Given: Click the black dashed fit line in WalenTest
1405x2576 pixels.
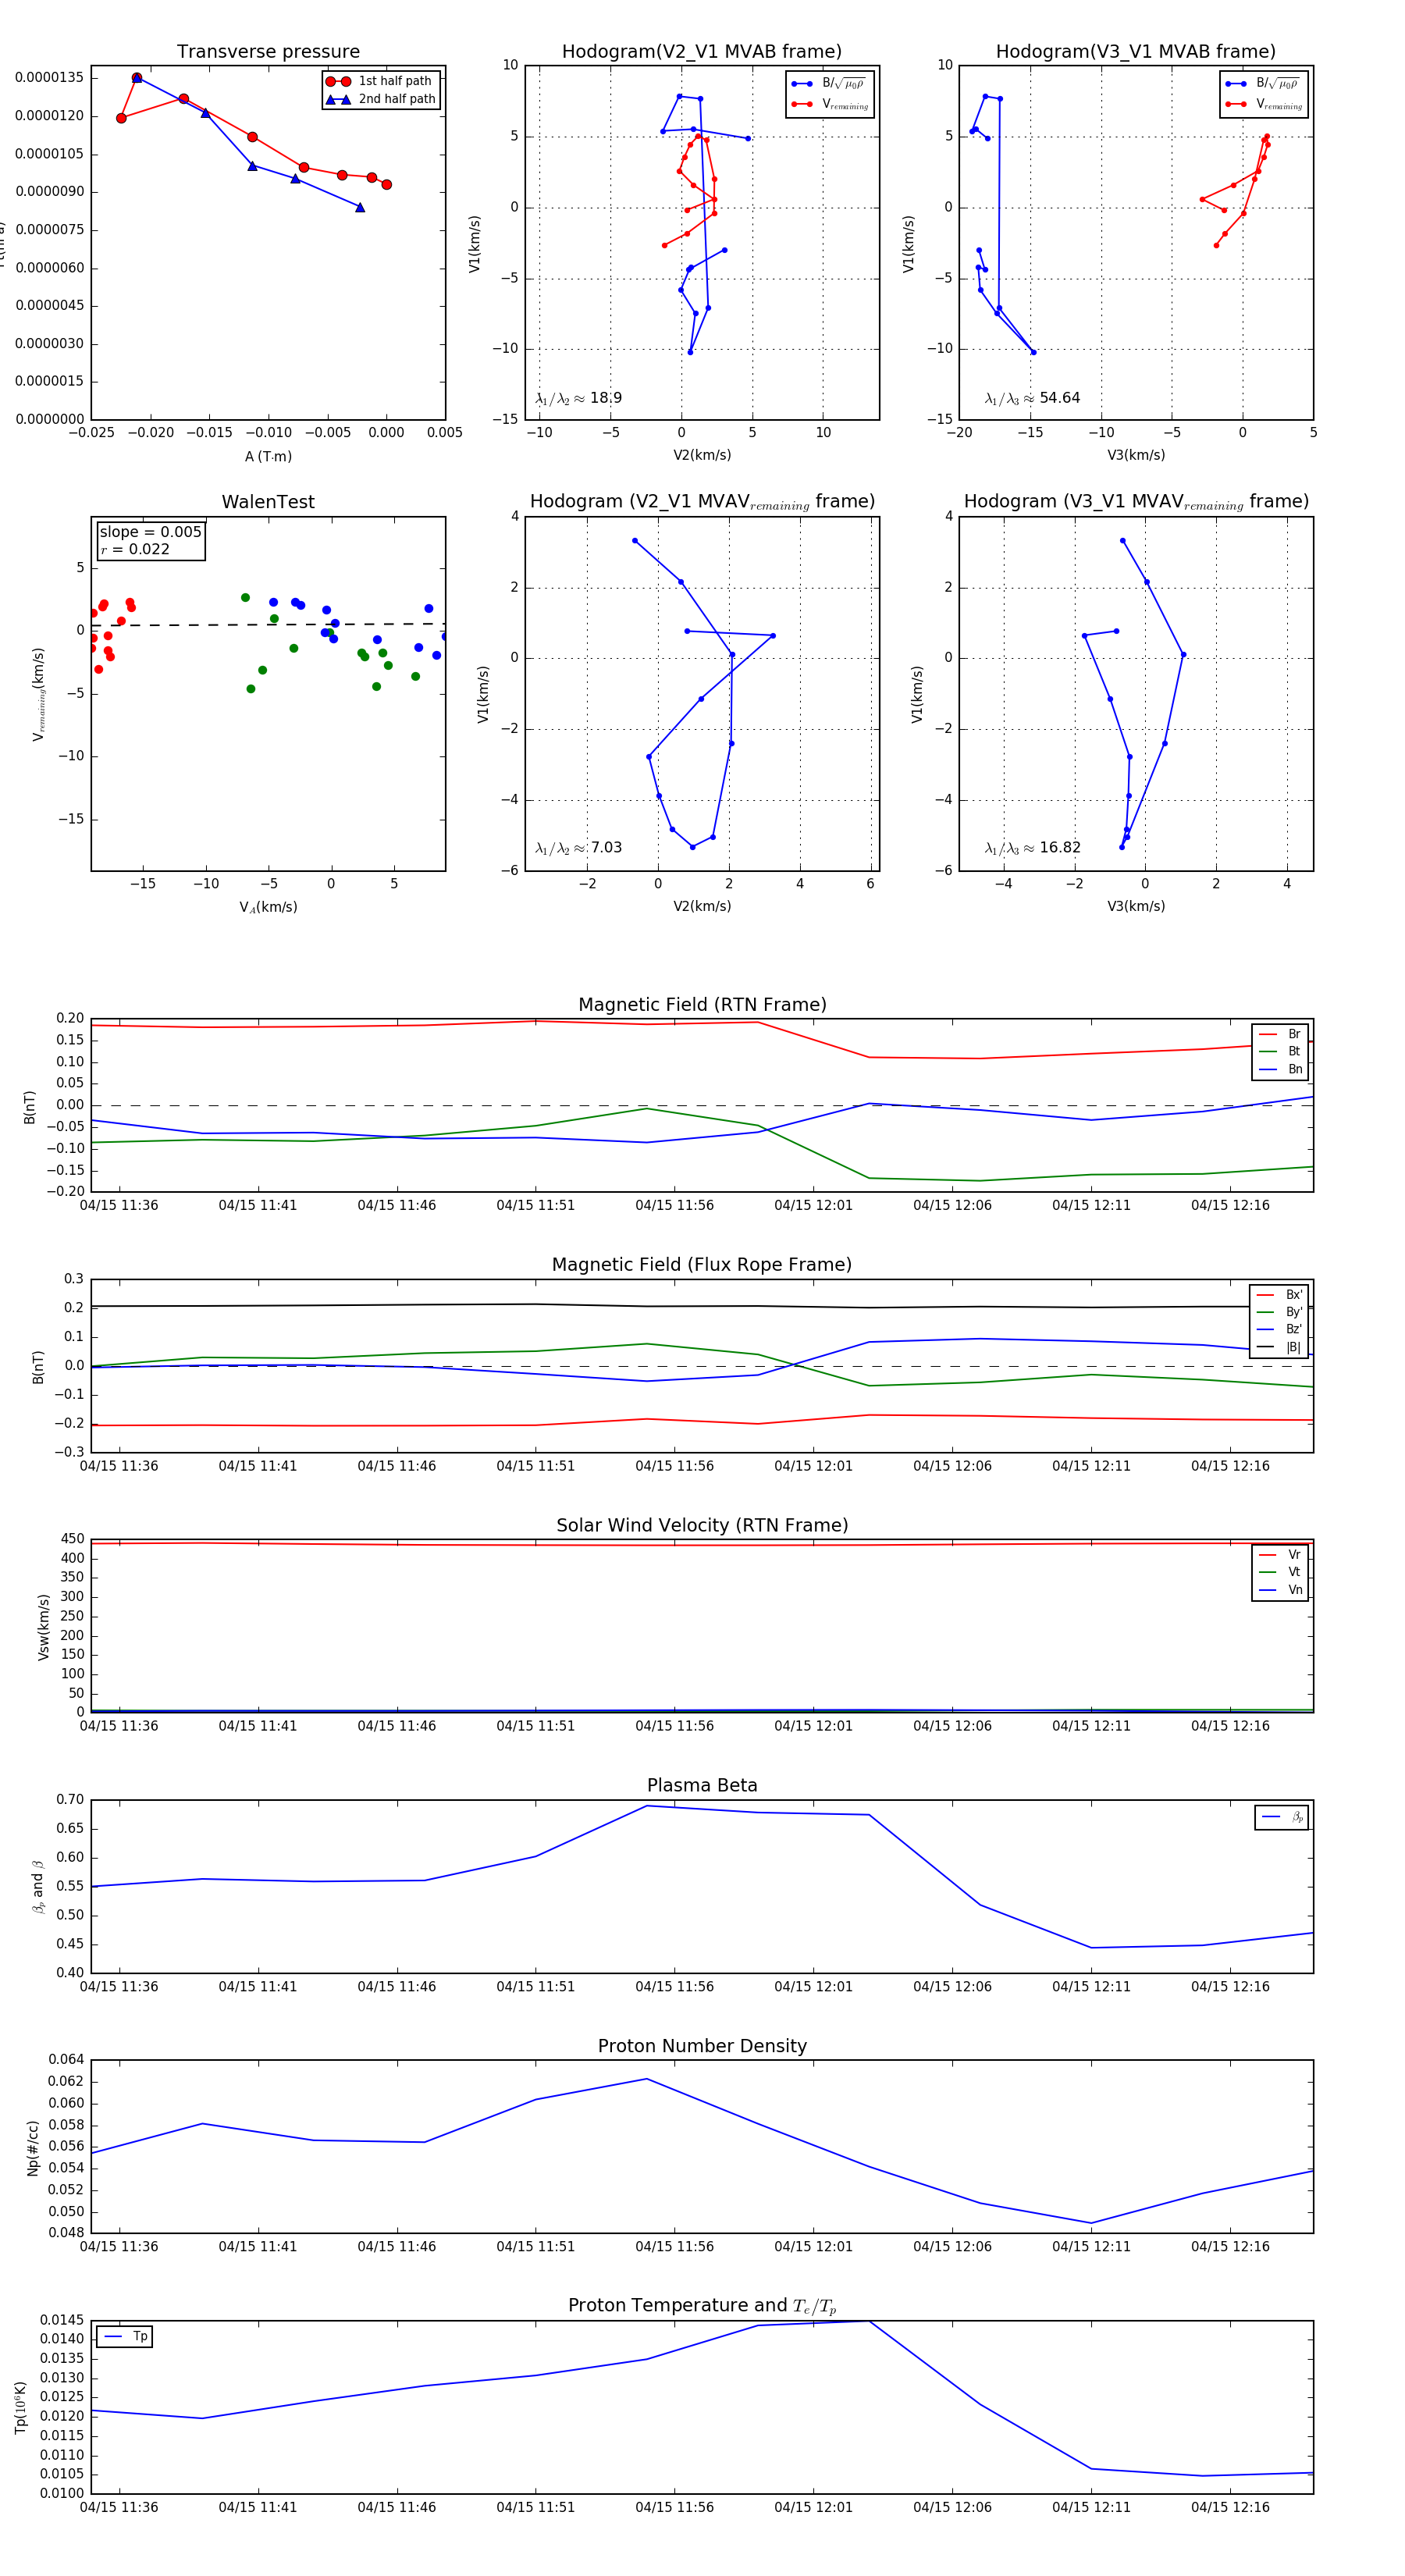Looking at the screenshot, I should coord(268,625).
